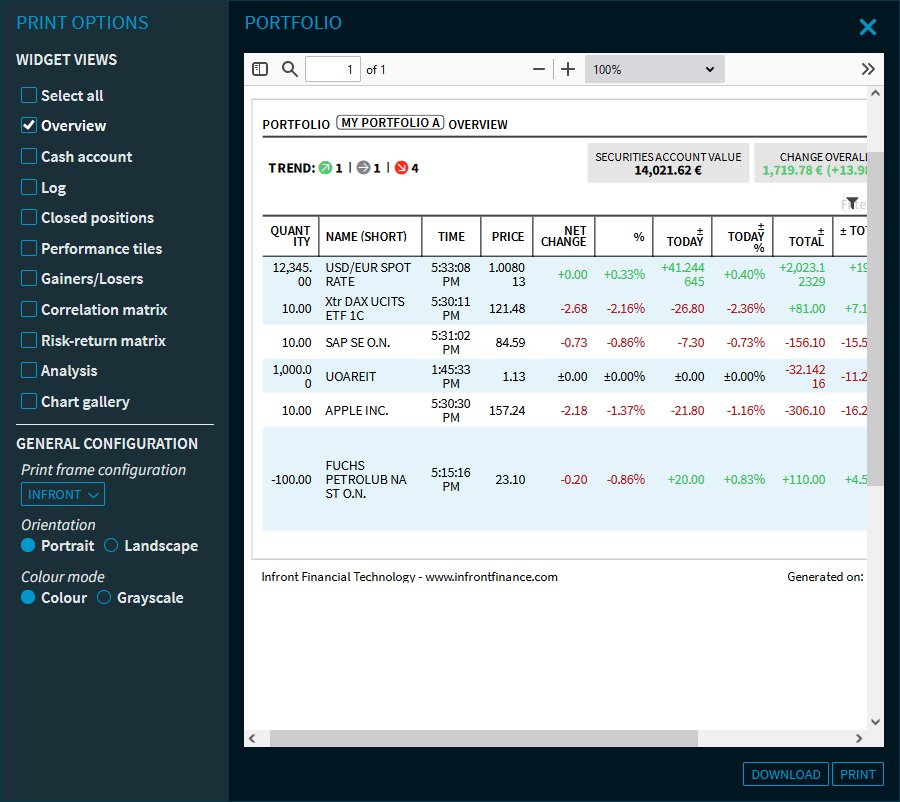Screen dimensions: 900x802
Task: Choose Landscape orientation
Action: point(112,546)
